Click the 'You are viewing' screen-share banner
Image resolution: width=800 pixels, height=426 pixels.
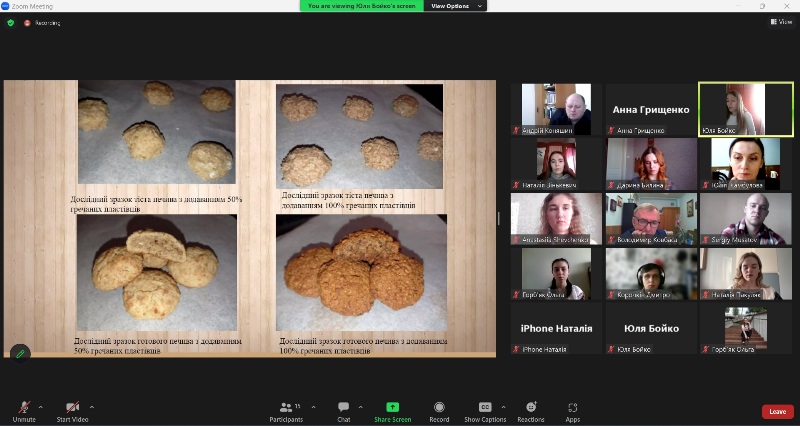(x=362, y=6)
